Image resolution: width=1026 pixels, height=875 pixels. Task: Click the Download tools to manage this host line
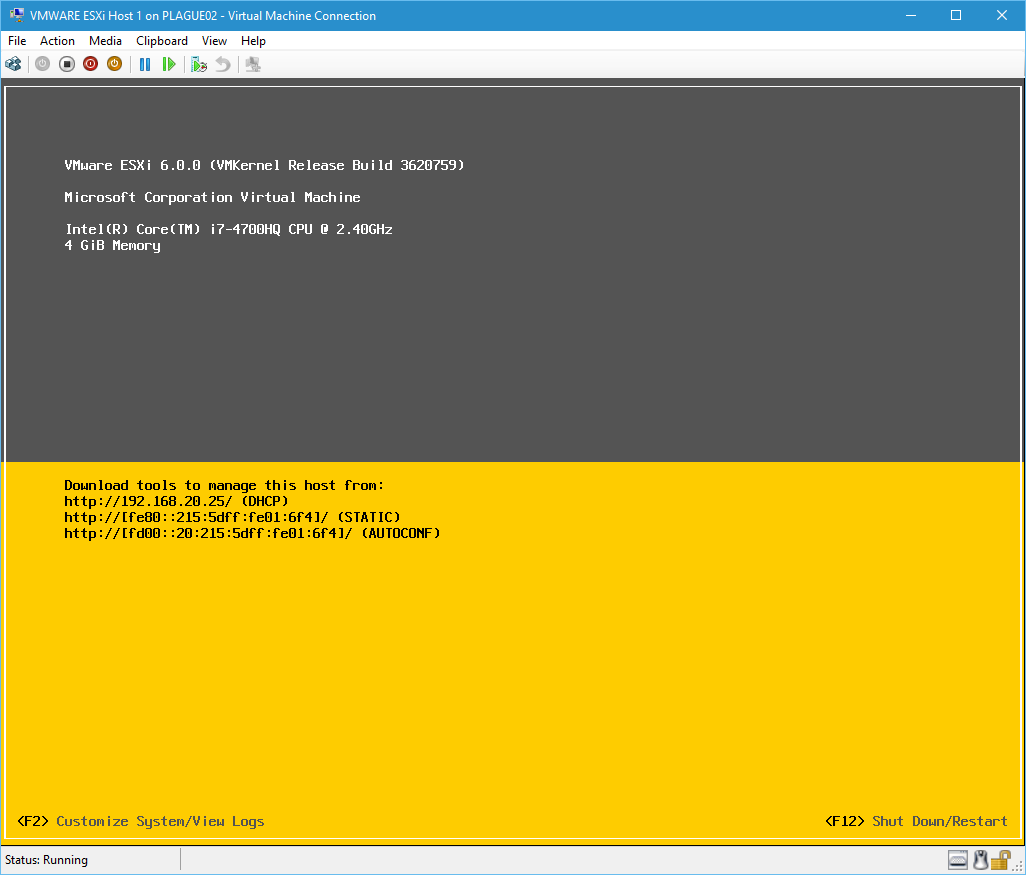pos(224,486)
